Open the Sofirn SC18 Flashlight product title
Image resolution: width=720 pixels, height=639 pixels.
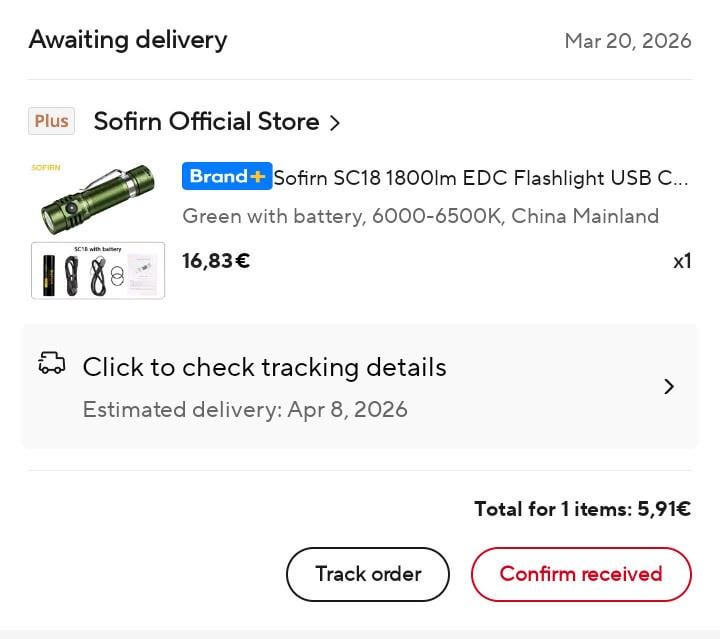[481, 178]
